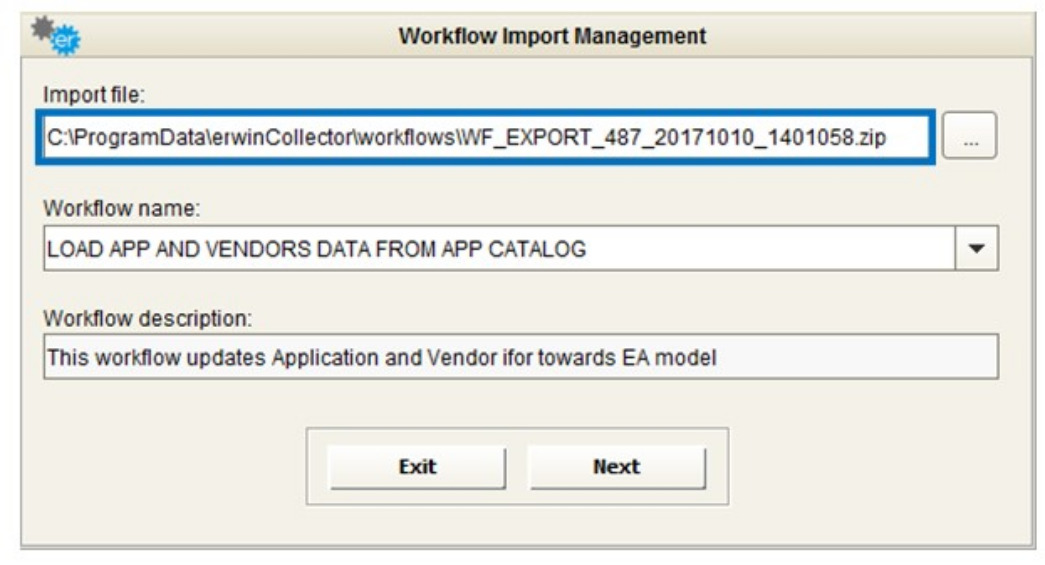Click the Workflow Import Management title bar
1045x565 pixels.
[552, 36]
